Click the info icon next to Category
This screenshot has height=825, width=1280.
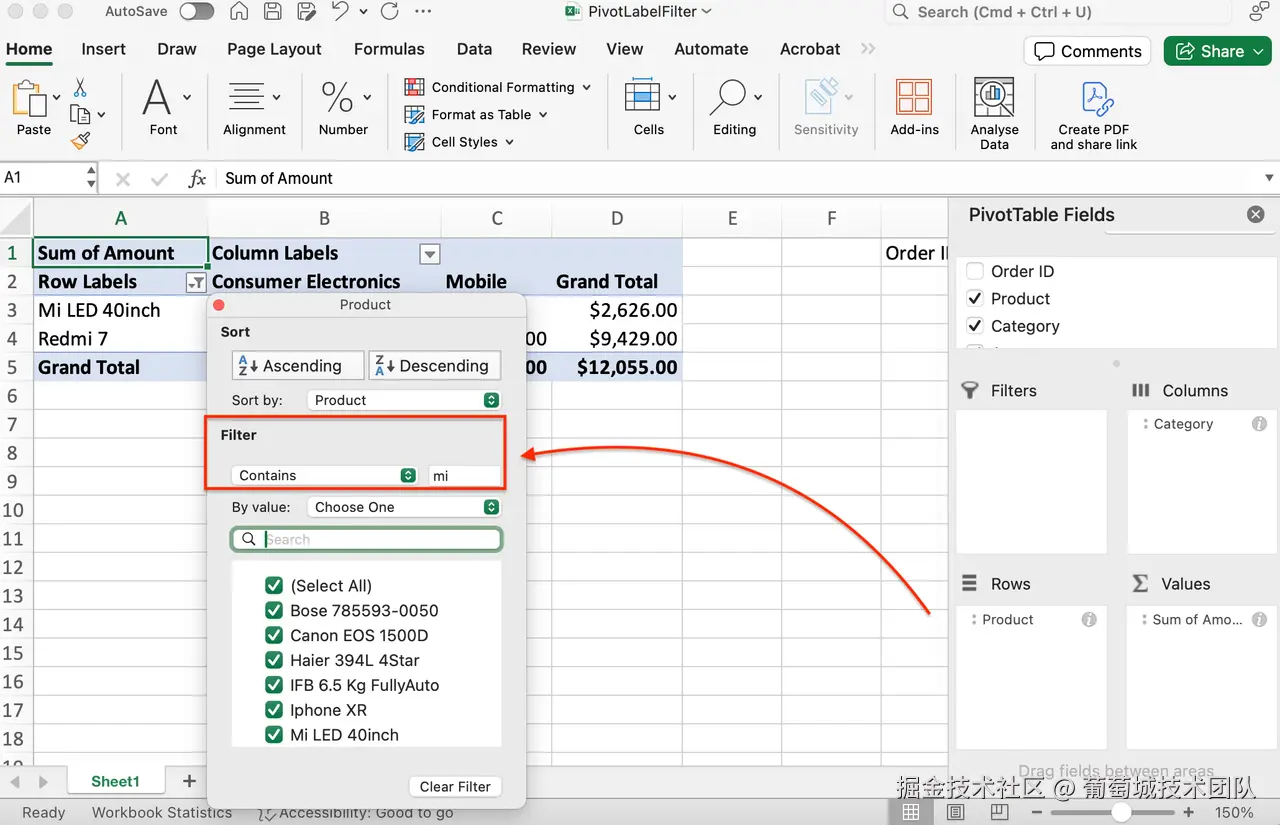(1259, 424)
